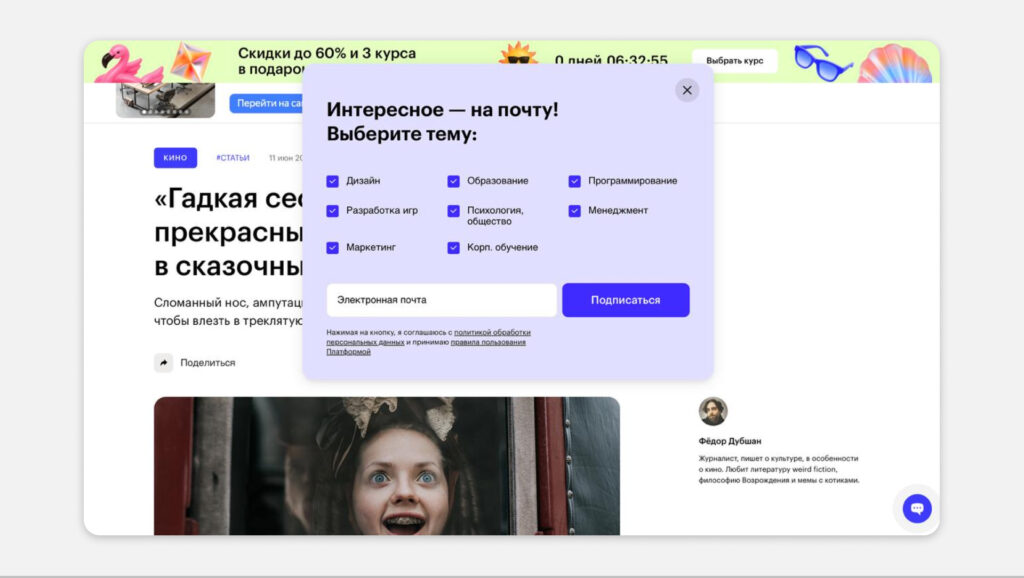The width and height of the screenshot is (1024, 578).
Task: Click the article main photo
Action: coord(387,466)
